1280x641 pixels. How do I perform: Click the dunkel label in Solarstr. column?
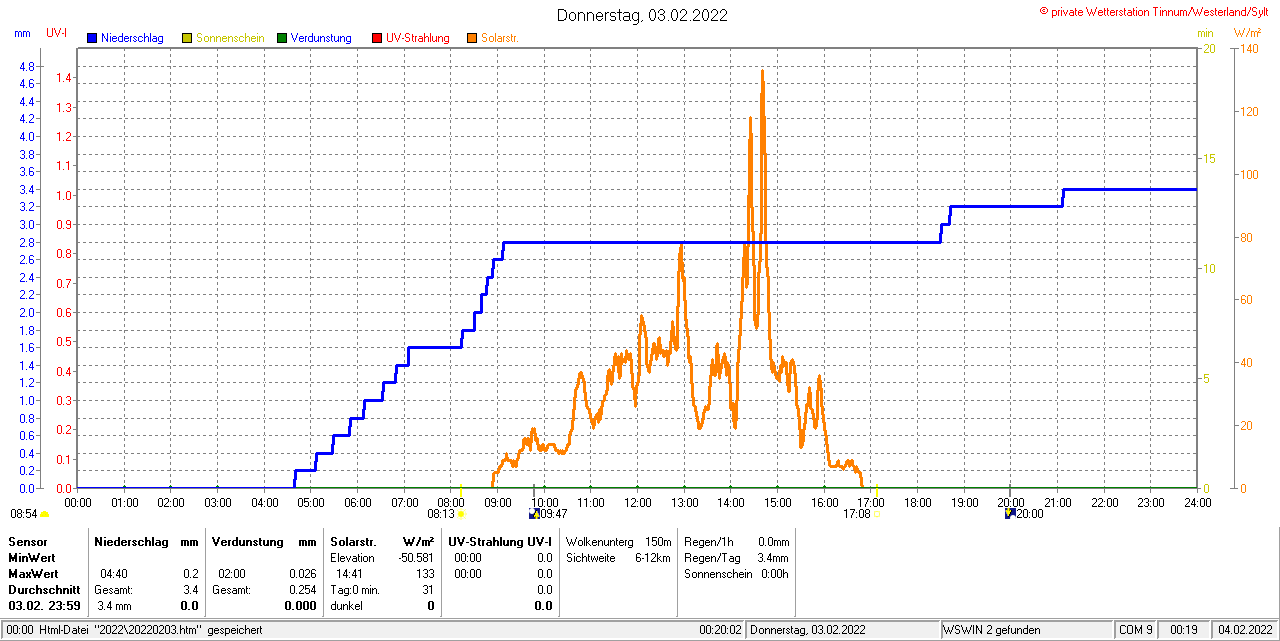pyautogui.click(x=347, y=605)
